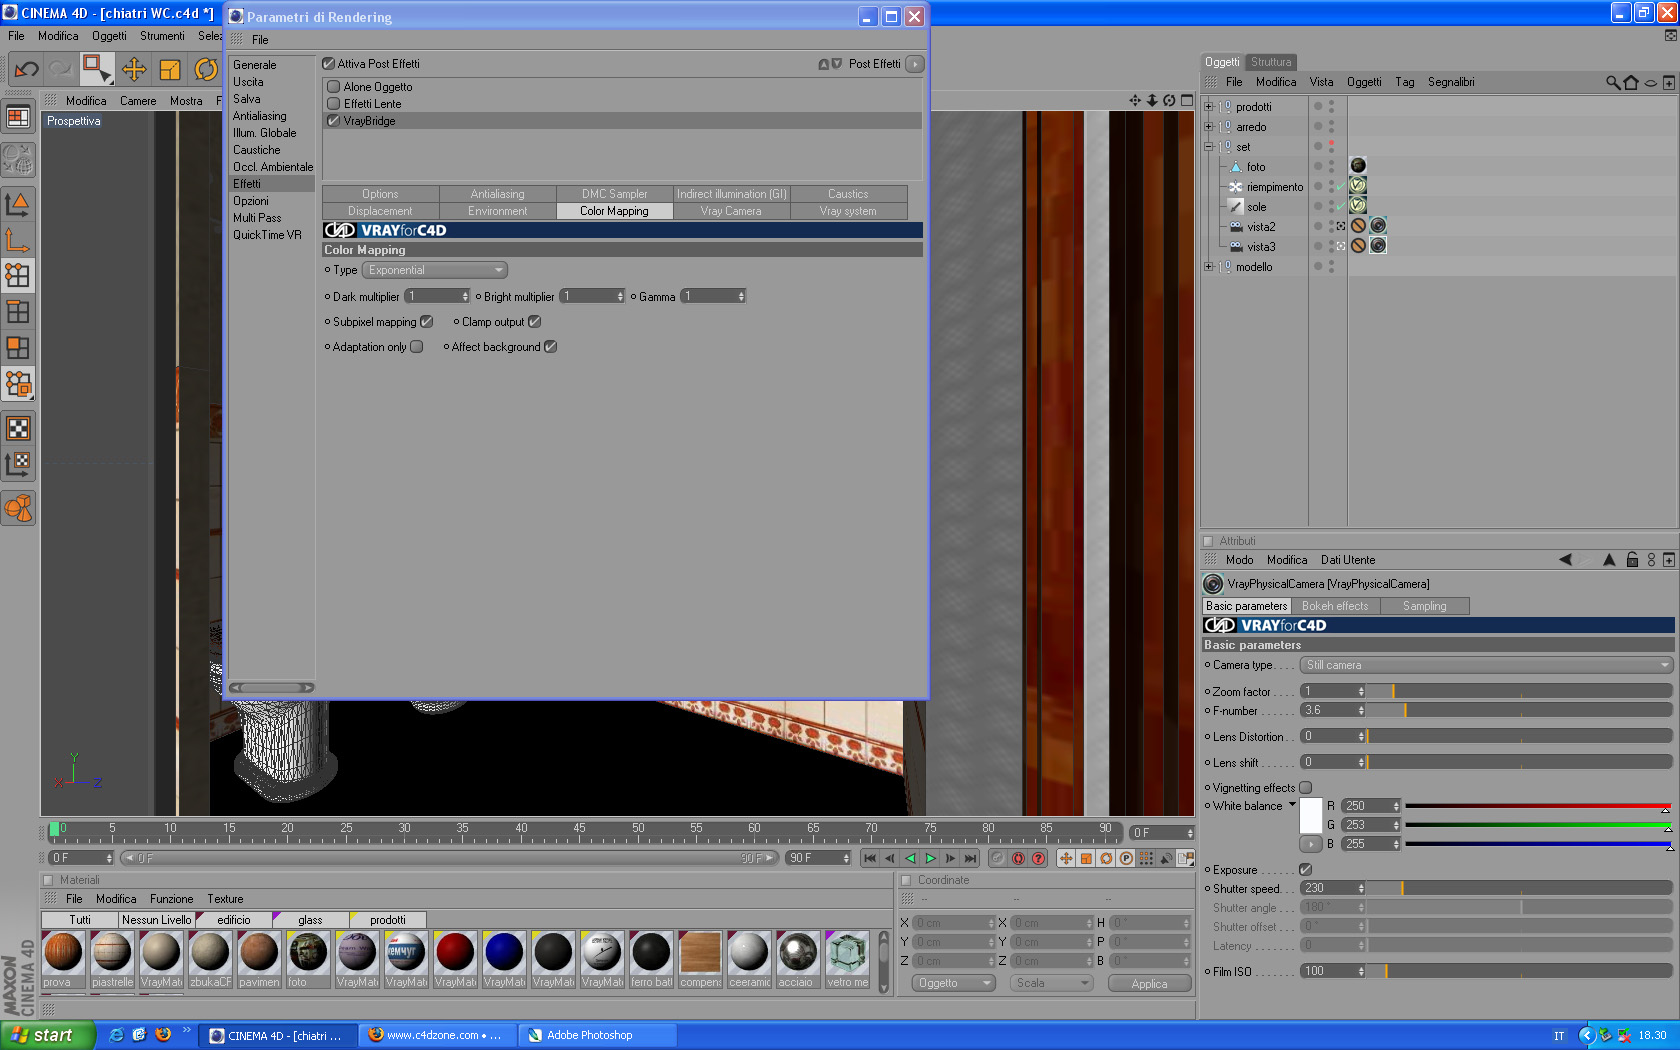Open the Color Mapping Type dropdown
1680x1050 pixels.
pyautogui.click(x=435, y=270)
